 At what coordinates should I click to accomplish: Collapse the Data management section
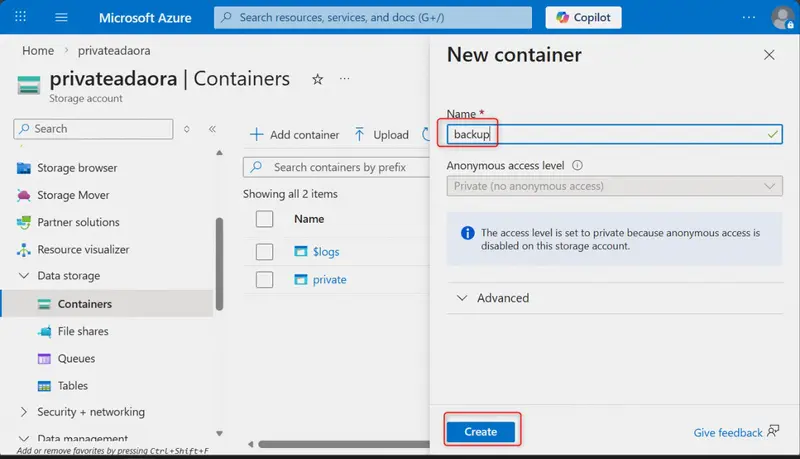tap(23, 439)
